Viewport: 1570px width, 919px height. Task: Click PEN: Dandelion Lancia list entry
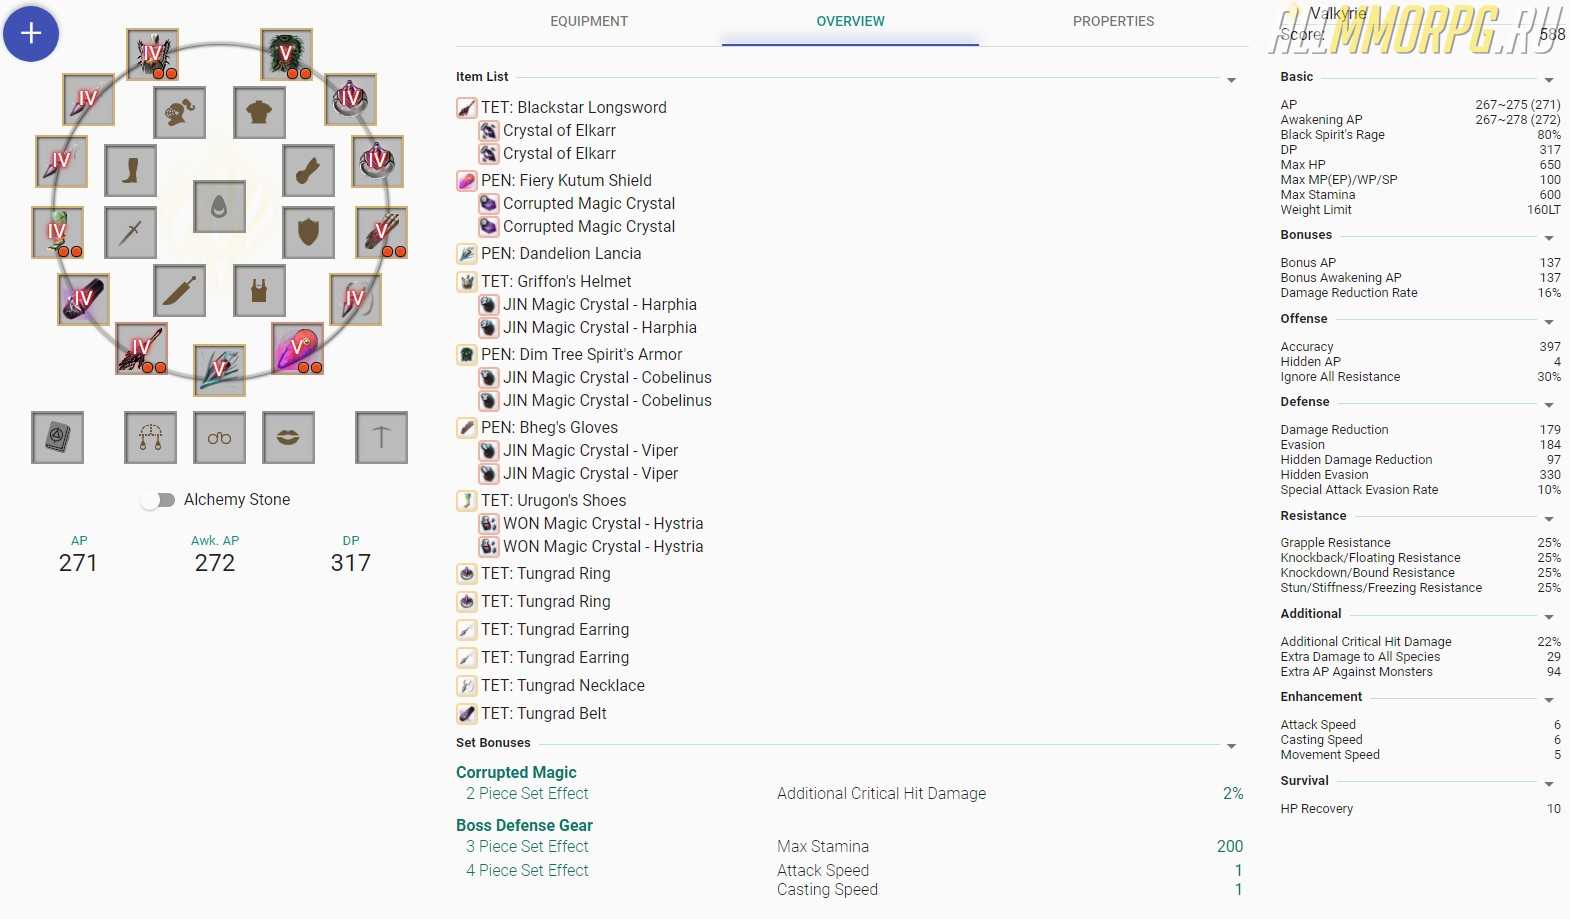561,253
